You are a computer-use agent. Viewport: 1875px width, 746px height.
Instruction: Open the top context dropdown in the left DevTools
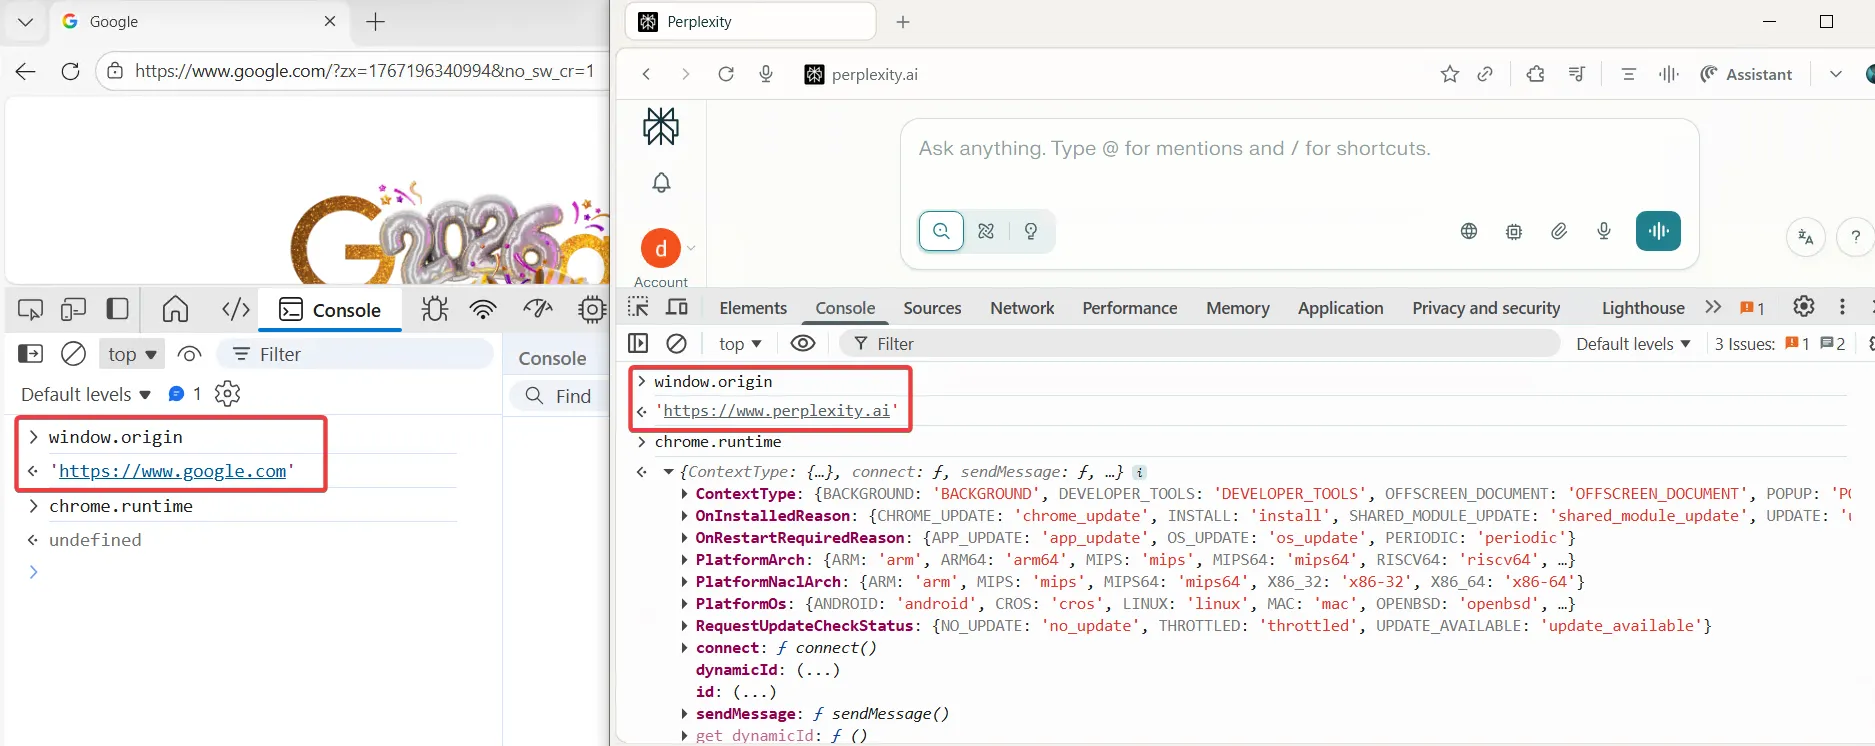[x=133, y=354]
